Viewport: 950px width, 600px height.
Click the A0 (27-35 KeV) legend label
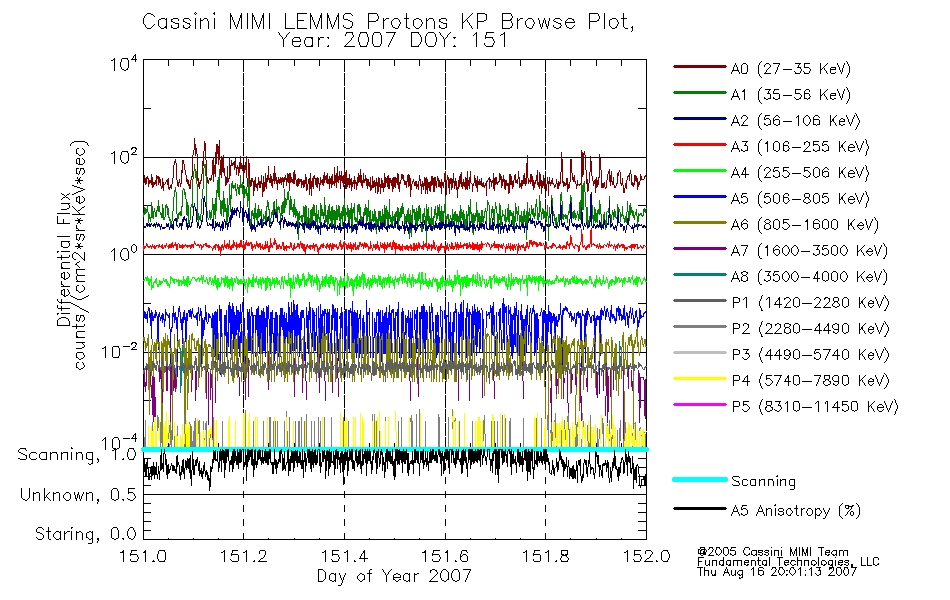point(790,69)
